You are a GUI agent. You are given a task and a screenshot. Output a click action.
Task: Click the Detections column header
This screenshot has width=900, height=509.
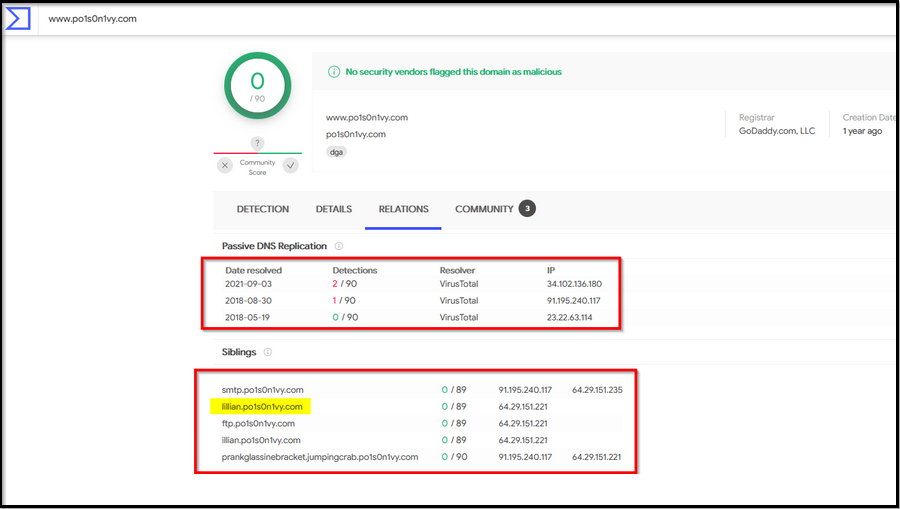point(355,270)
